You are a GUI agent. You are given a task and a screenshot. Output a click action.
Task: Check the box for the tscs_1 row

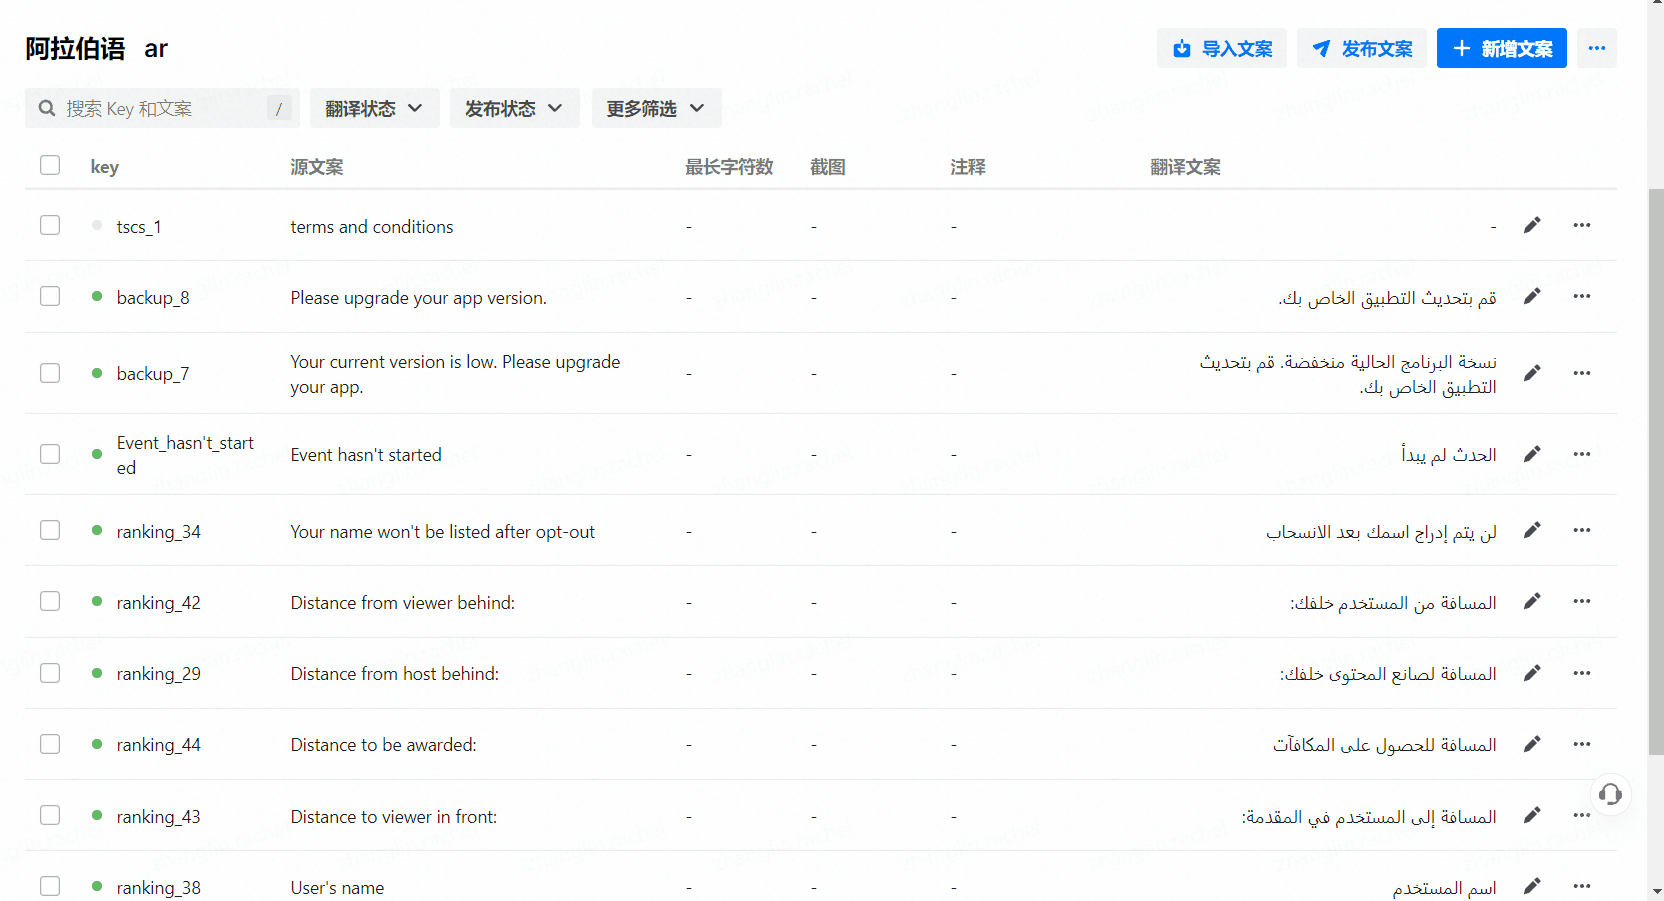click(x=50, y=225)
